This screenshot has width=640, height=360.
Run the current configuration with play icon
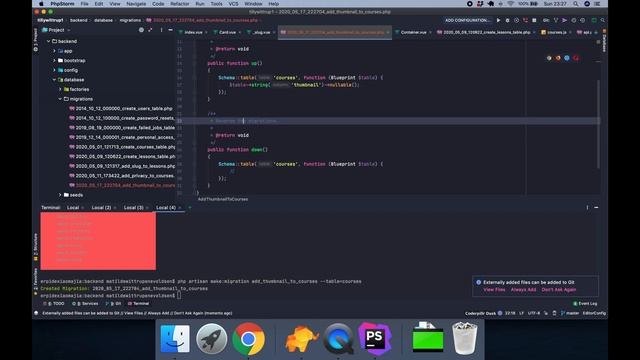pos(498,20)
